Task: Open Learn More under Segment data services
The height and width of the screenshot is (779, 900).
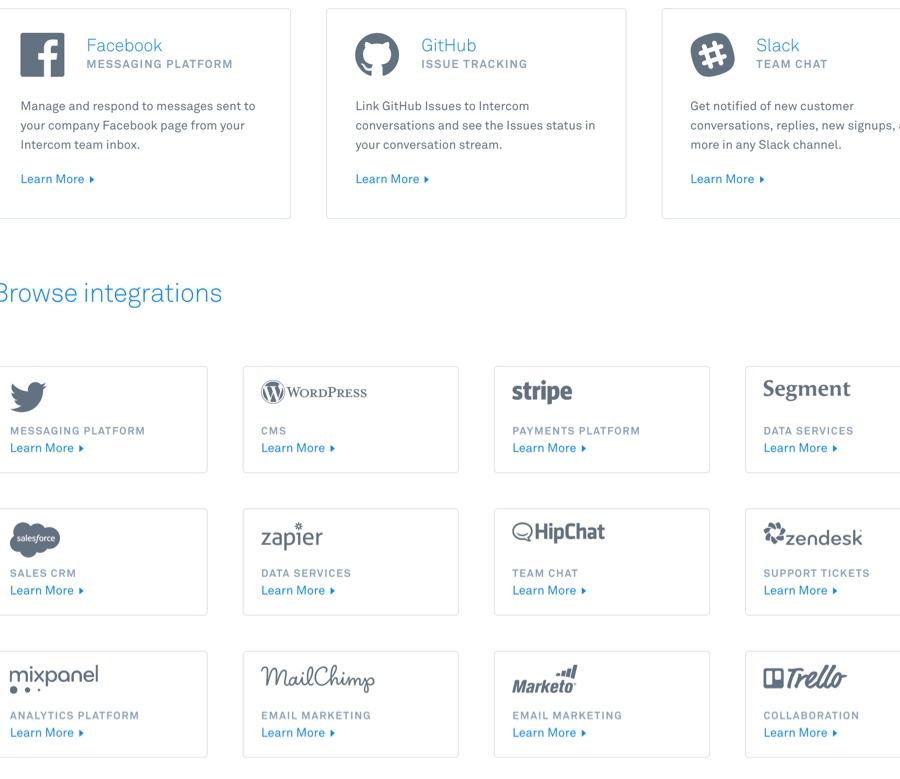Action: coord(800,448)
